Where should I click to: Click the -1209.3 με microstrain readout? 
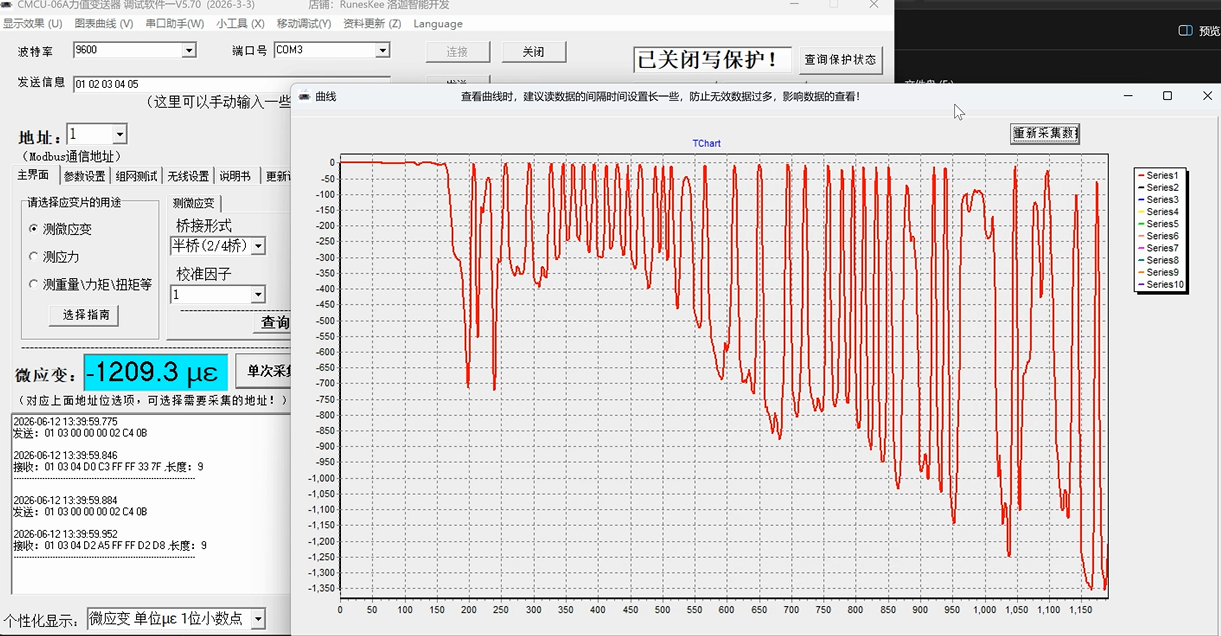coord(156,373)
